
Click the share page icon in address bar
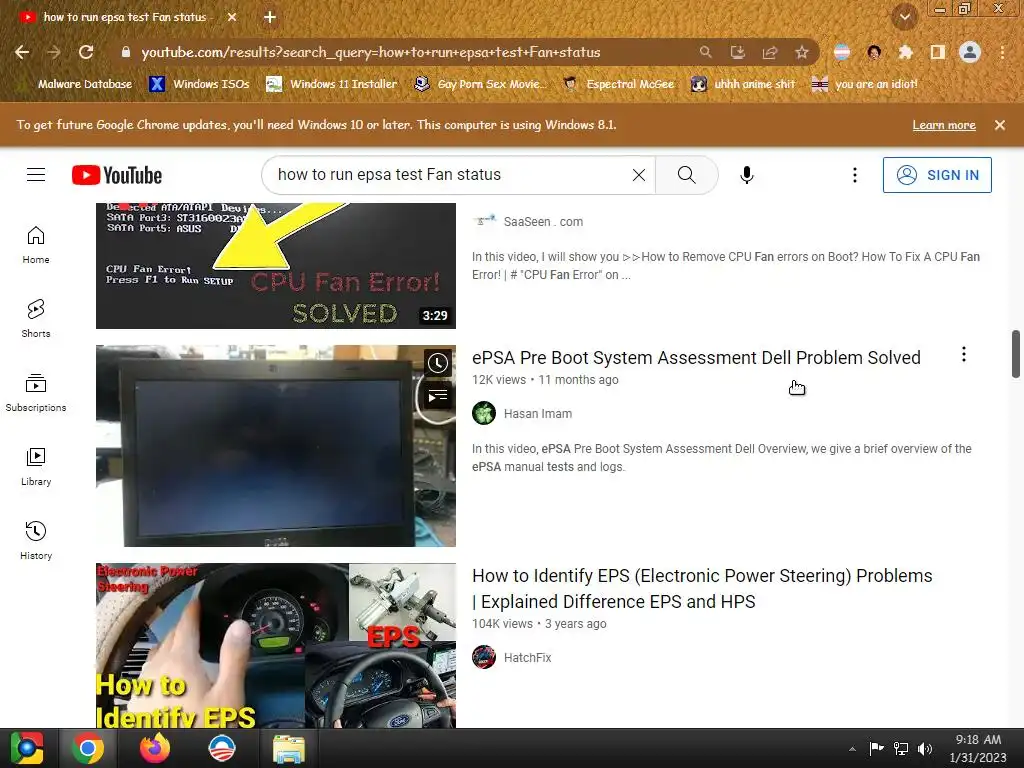pyautogui.click(x=769, y=52)
